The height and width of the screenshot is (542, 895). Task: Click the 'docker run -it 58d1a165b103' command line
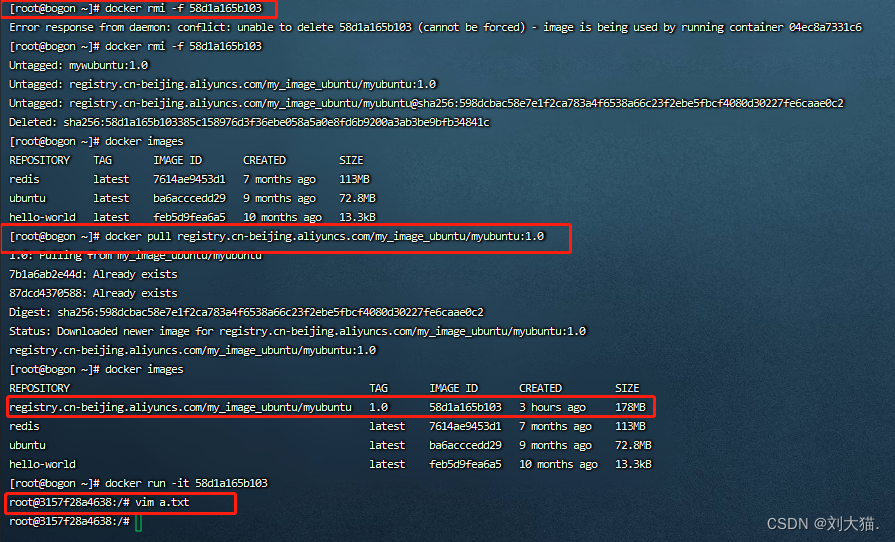(138, 483)
